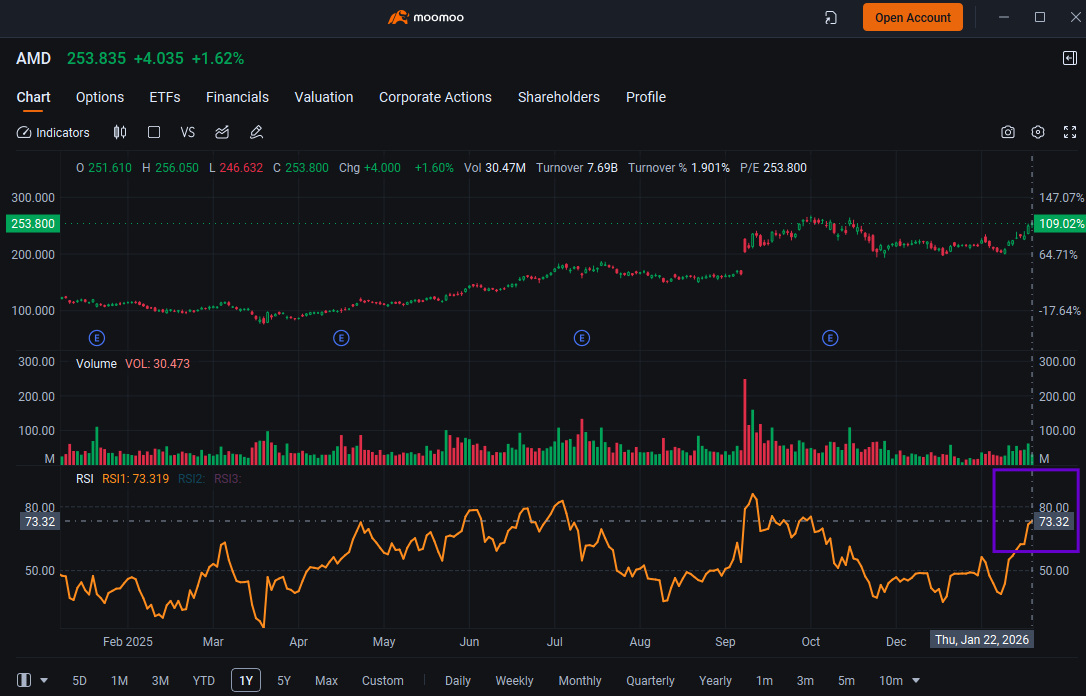The height and width of the screenshot is (696, 1086).
Task: Take a chart snapshot with camera icon
Action: pos(1008,132)
